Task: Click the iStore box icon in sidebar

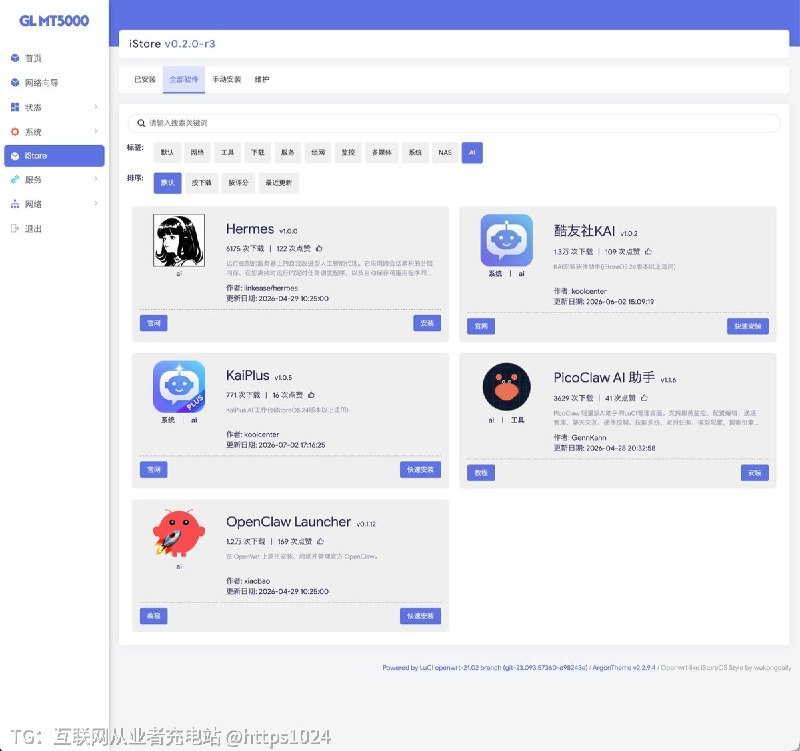Action: (x=15, y=156)
